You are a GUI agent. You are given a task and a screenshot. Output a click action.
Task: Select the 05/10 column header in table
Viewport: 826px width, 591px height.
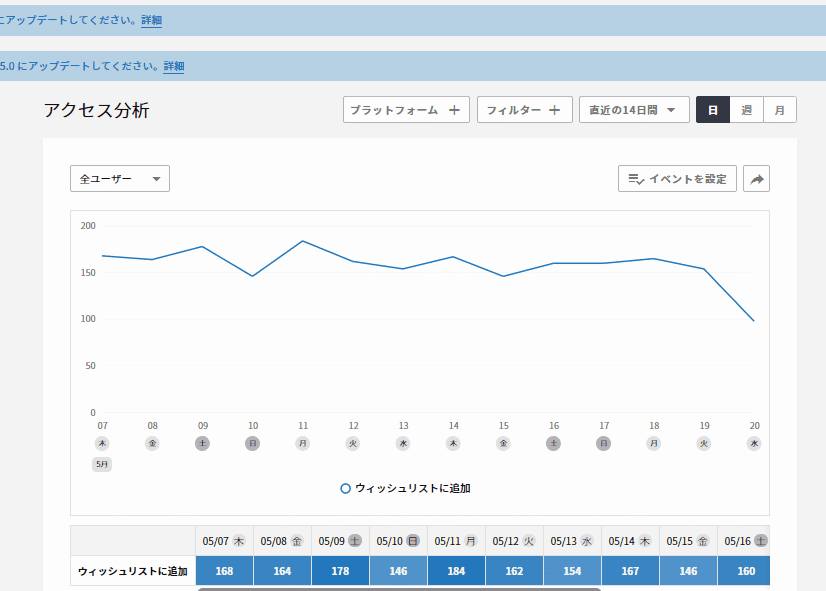click(x=398, y=541)
